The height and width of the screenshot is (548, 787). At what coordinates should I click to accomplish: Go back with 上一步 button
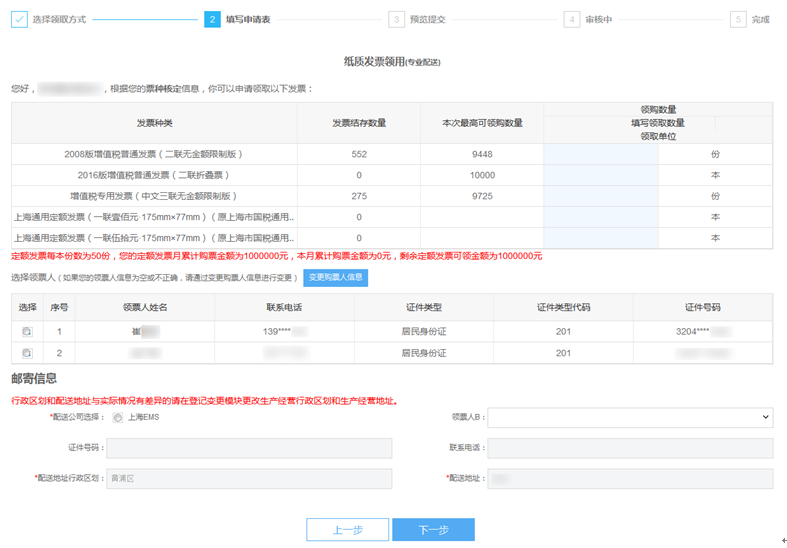coord(347,530)
